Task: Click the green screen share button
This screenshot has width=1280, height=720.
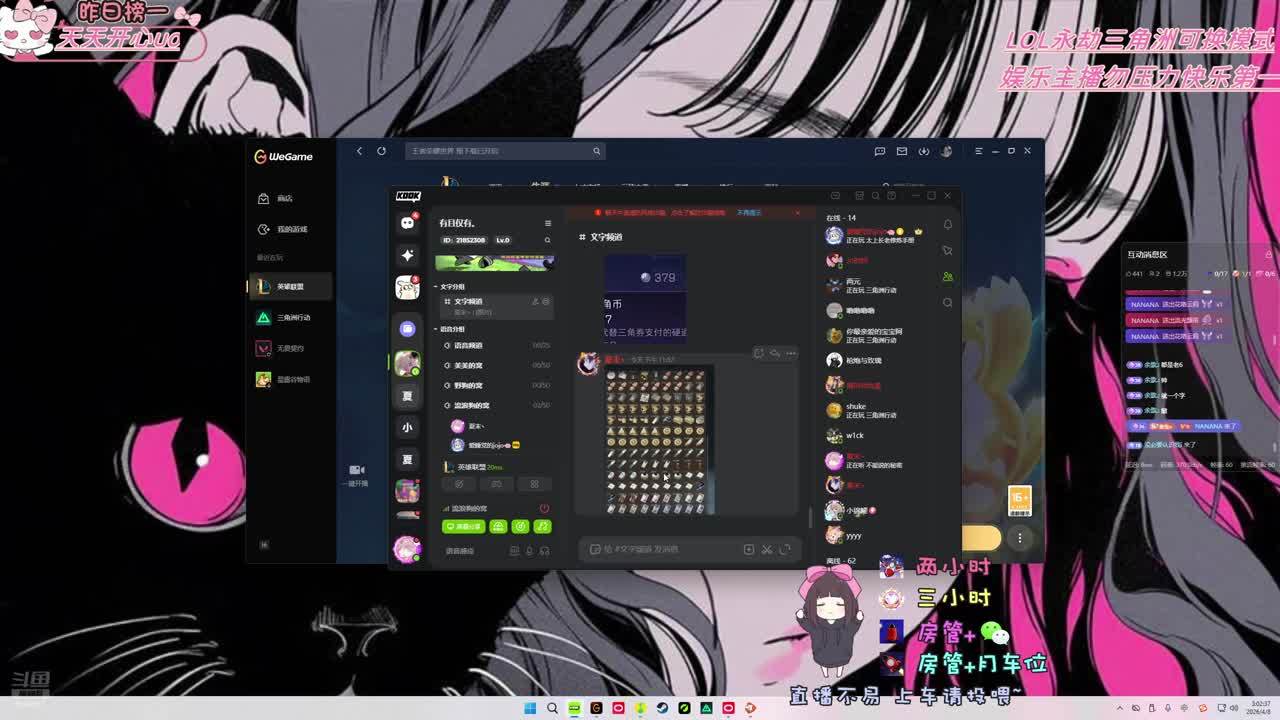Action: 463,526
